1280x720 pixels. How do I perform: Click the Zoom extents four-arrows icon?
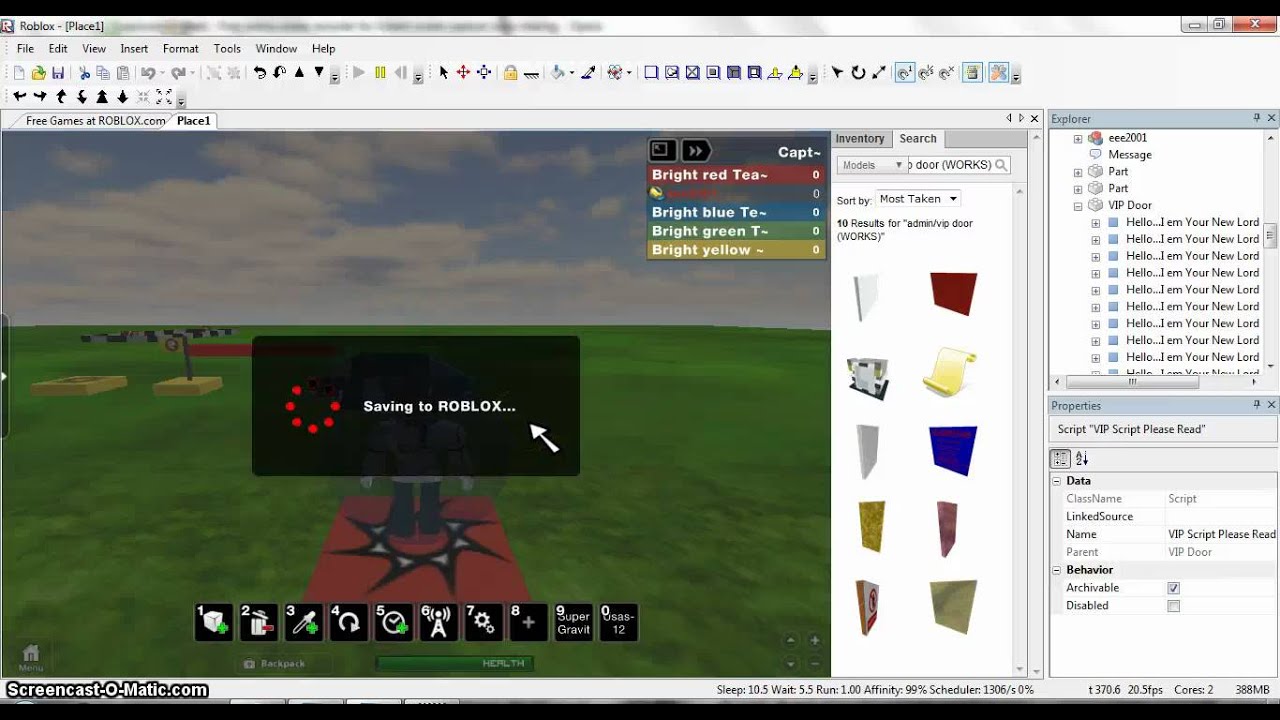coord(164,97)
